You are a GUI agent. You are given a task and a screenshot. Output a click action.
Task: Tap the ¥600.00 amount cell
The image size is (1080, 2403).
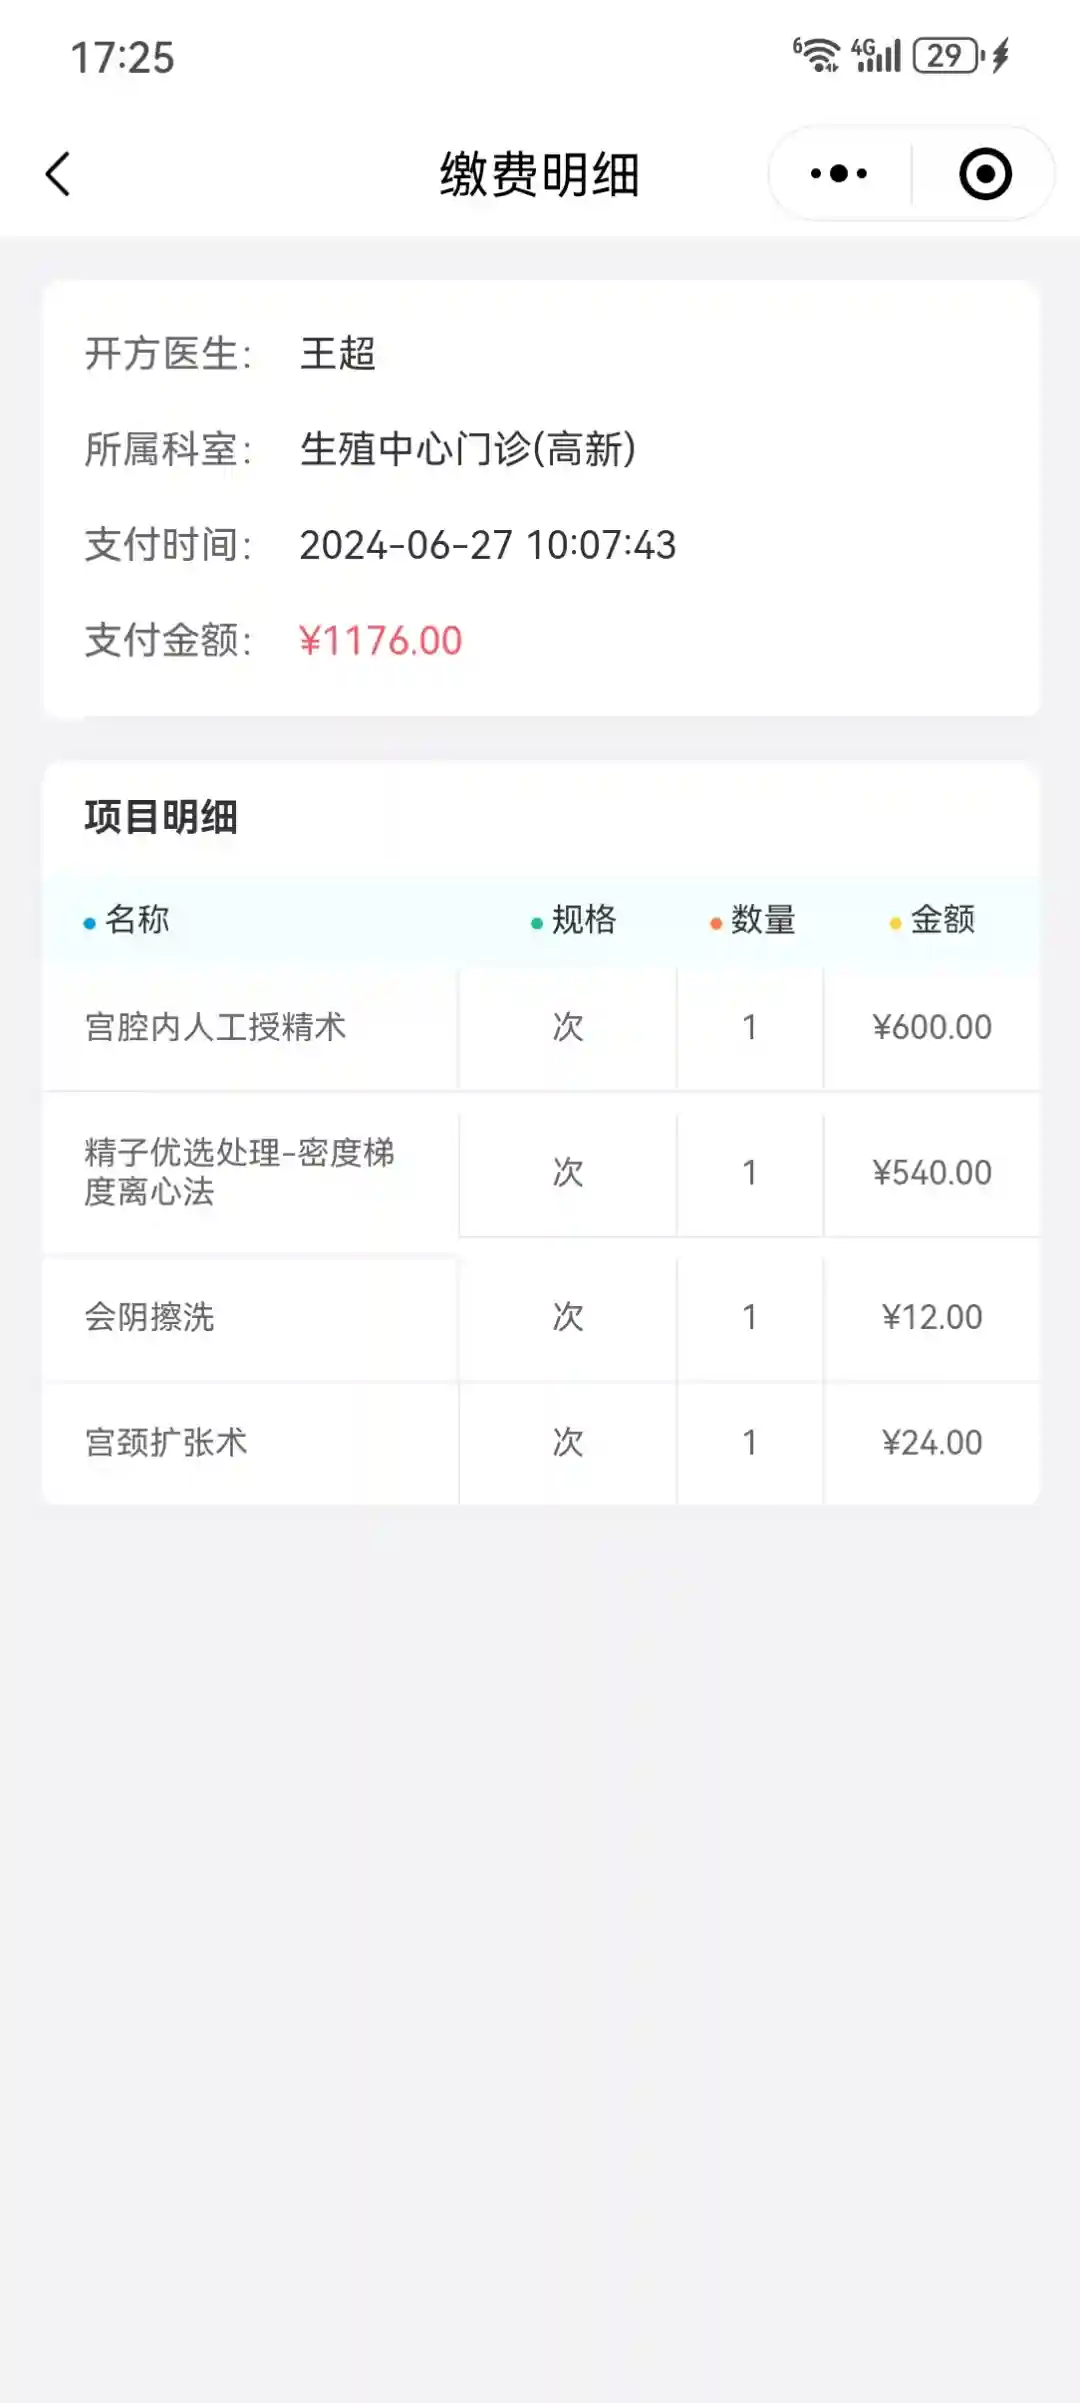(x=932, y=1027)
